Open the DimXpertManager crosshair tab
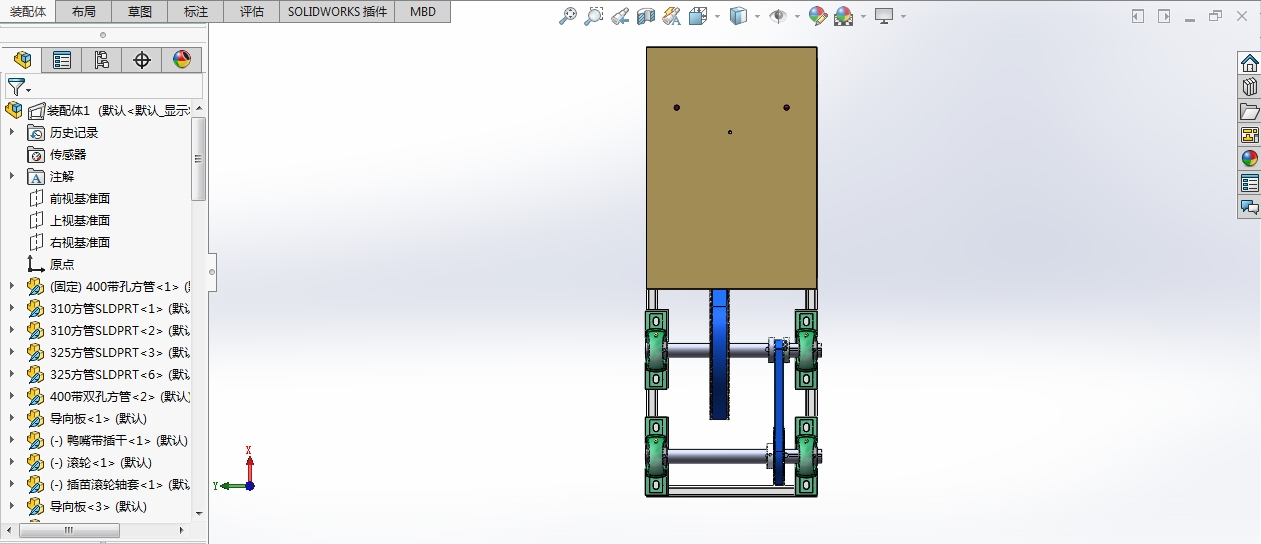This screenshot has height=544, width=1261. click(x=142, y=60)
